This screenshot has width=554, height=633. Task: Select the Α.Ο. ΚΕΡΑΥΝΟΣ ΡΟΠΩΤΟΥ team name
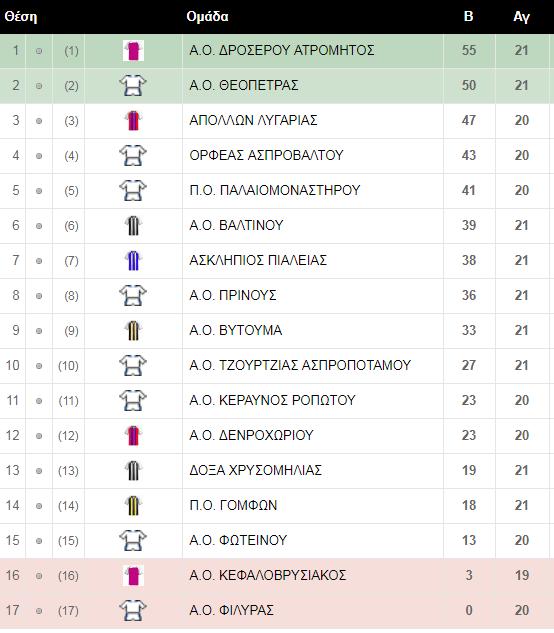click(272, 400)
